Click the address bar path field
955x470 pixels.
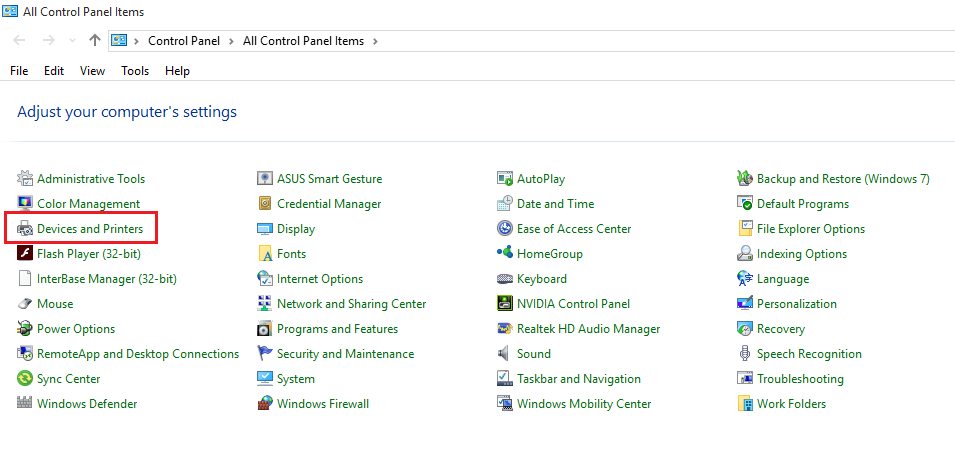click(x=600, y=41)
